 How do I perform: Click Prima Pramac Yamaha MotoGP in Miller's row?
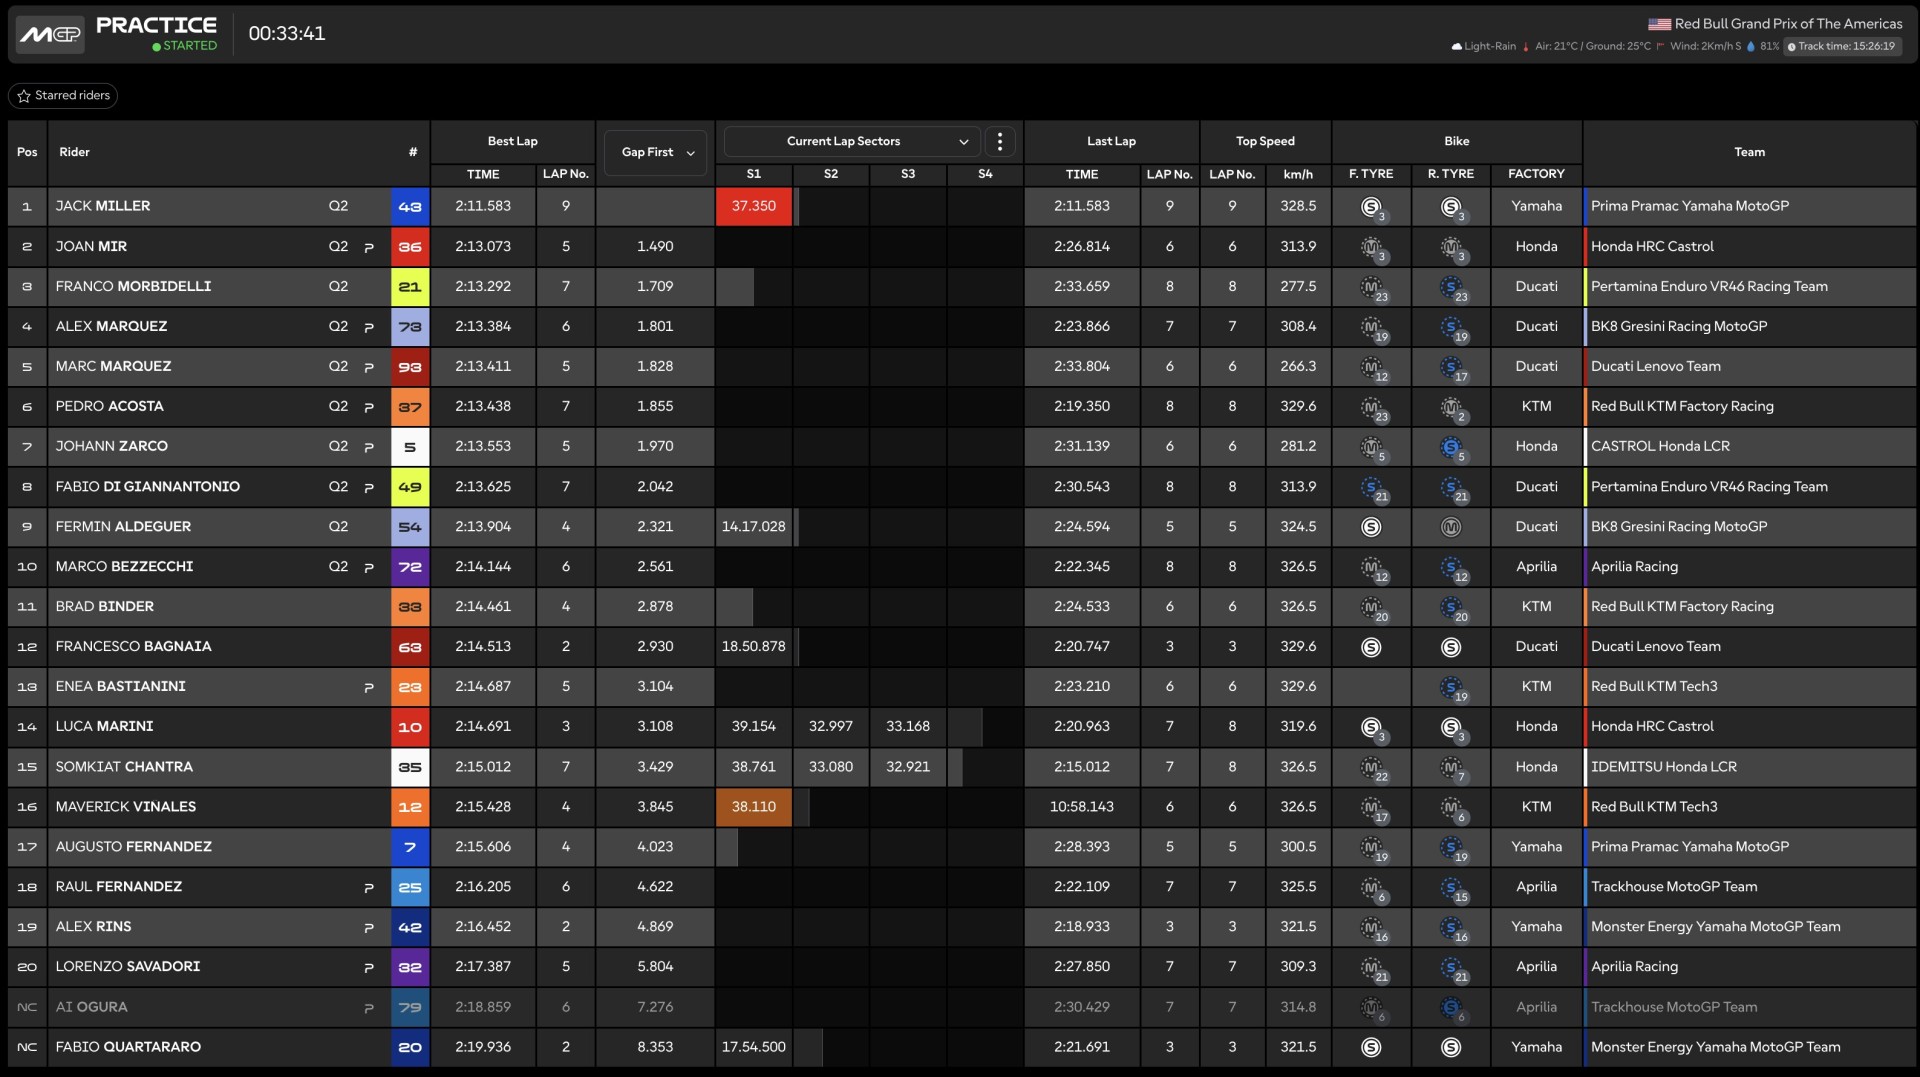[x=1690, y=206]
